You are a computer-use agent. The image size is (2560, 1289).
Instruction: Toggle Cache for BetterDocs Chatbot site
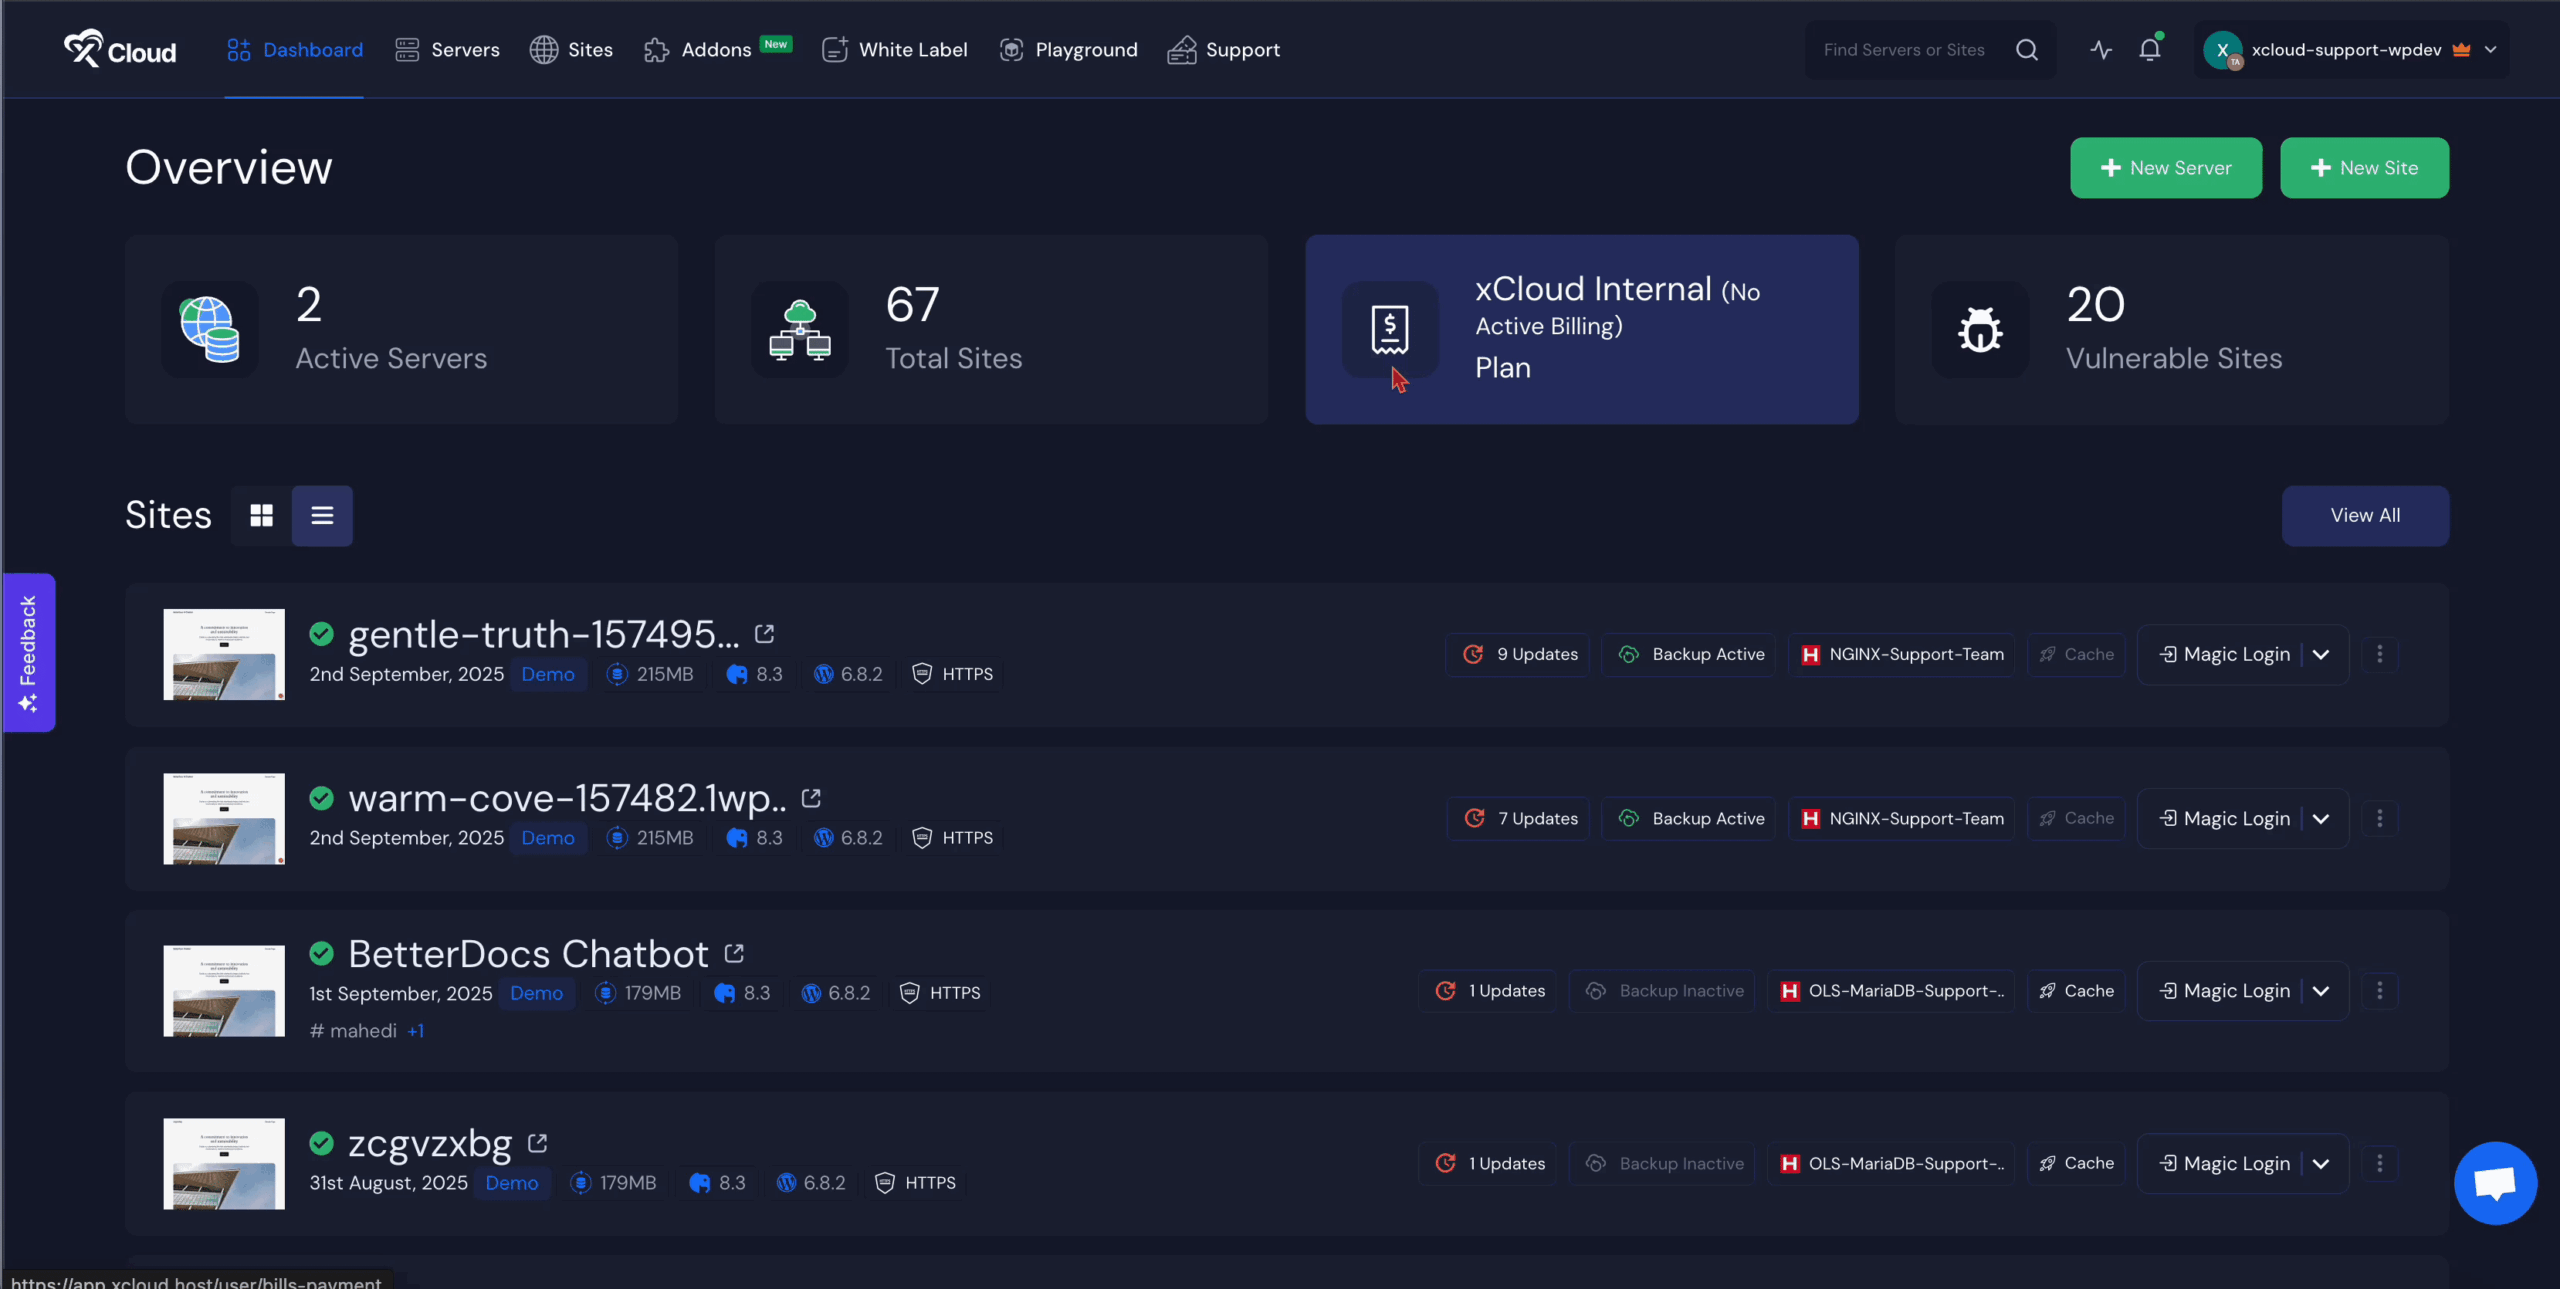pos(2076,991)
